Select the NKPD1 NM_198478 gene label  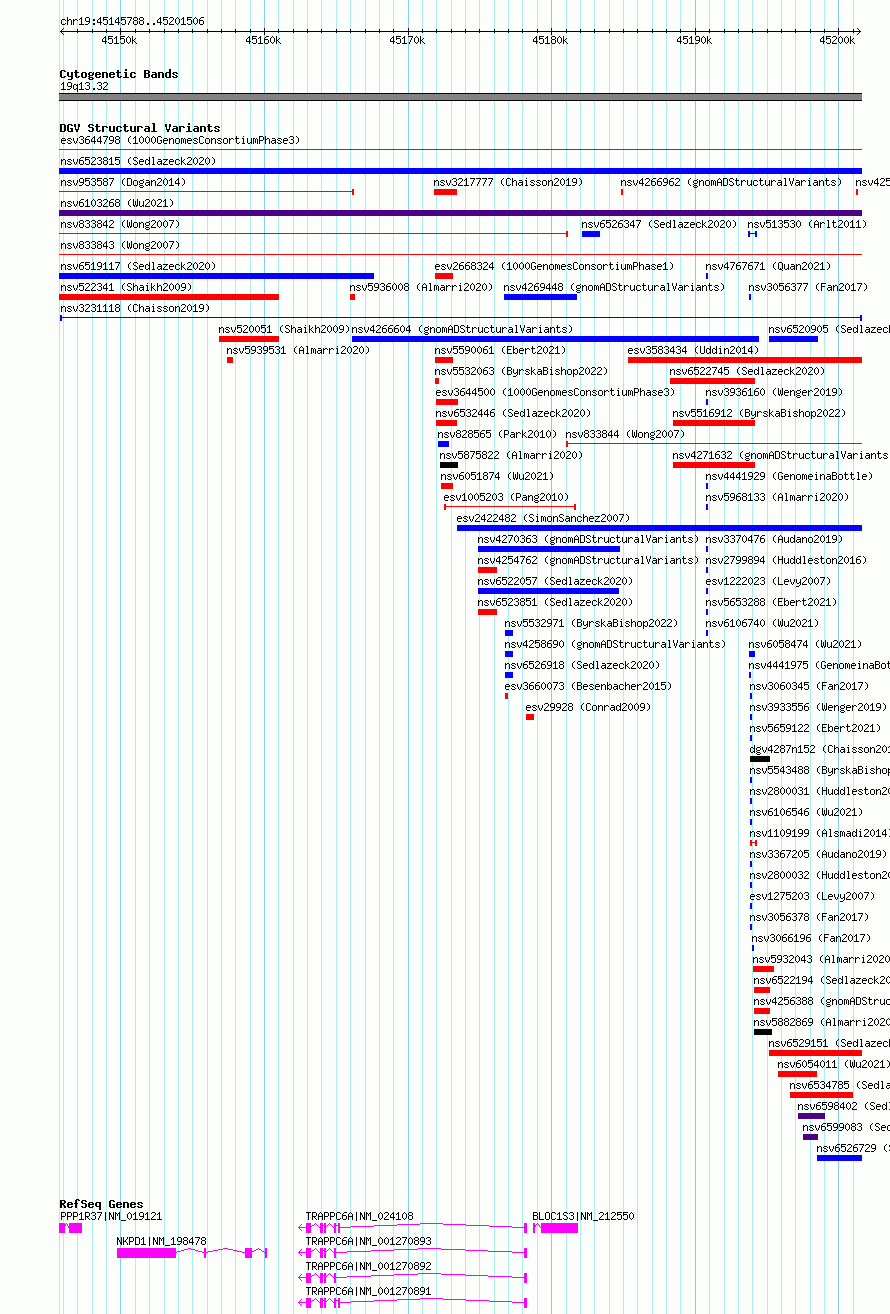tap(162, 1241)
